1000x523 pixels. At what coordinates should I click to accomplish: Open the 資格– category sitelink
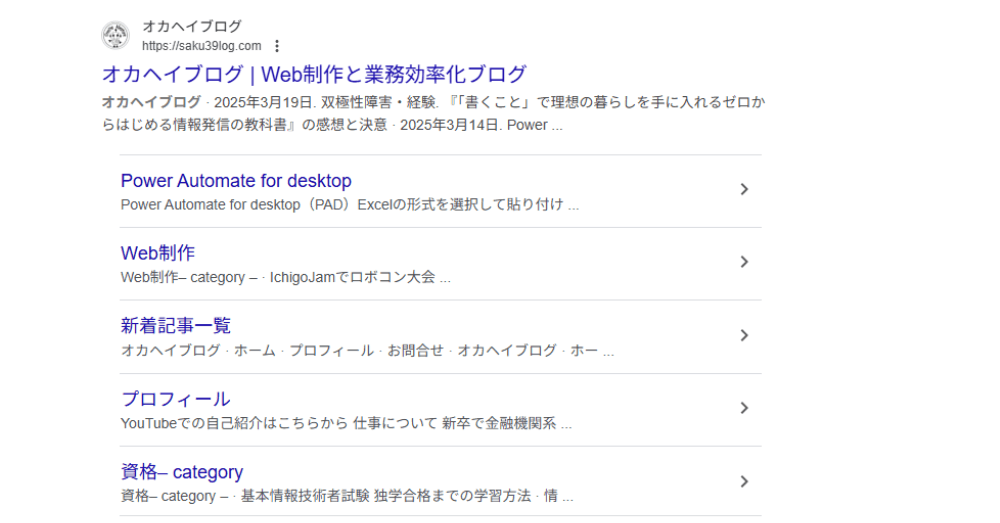(182, 472)
